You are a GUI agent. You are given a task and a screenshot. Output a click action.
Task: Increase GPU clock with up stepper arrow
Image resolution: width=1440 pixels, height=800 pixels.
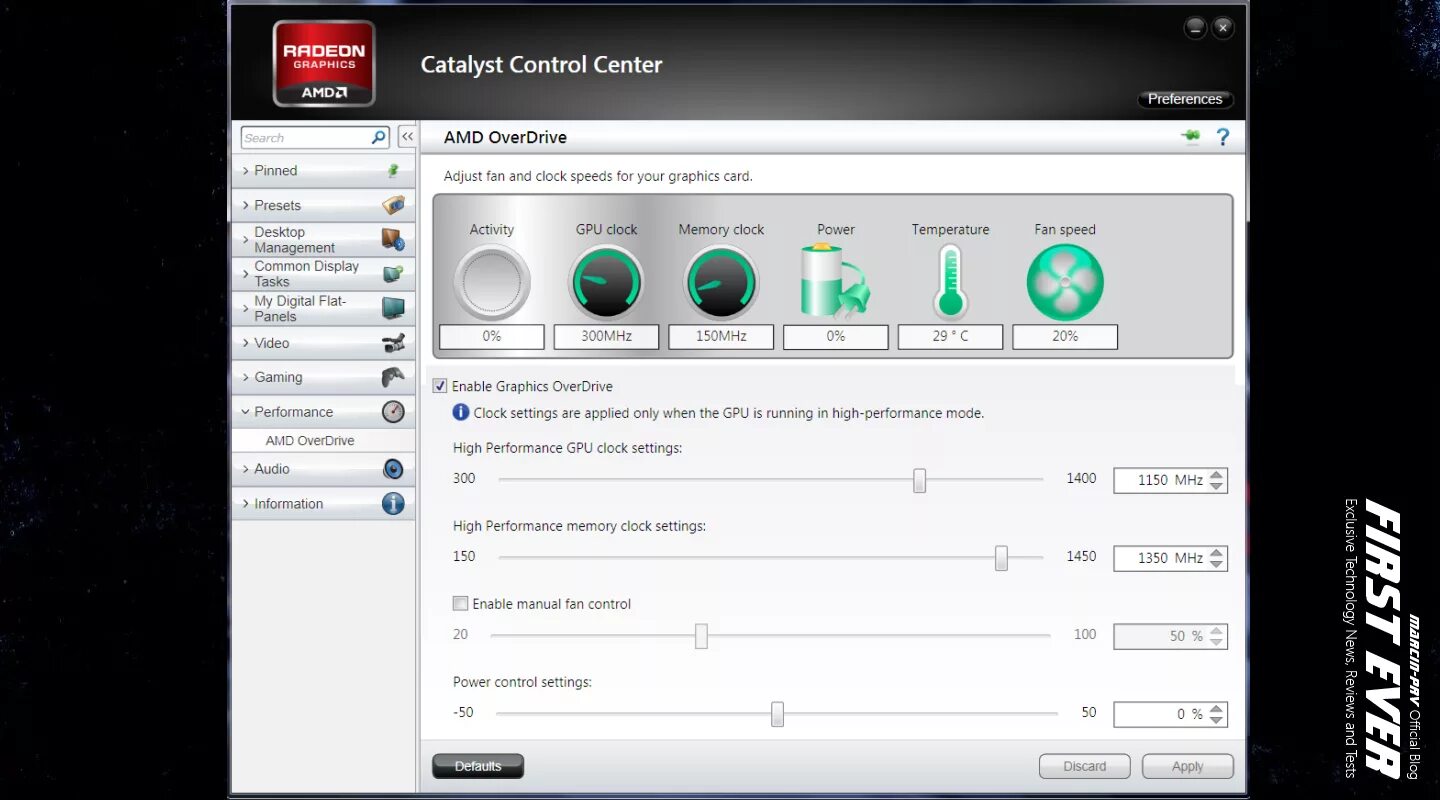1216,474
